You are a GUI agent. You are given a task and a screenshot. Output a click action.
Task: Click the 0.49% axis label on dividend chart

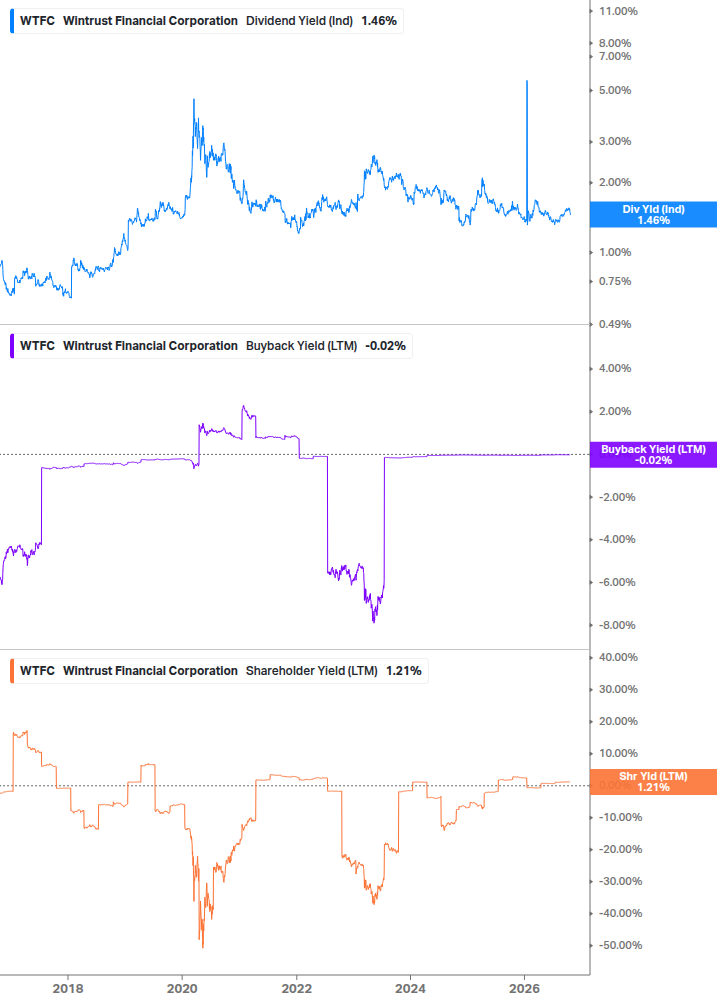click(x=615, y=324)
